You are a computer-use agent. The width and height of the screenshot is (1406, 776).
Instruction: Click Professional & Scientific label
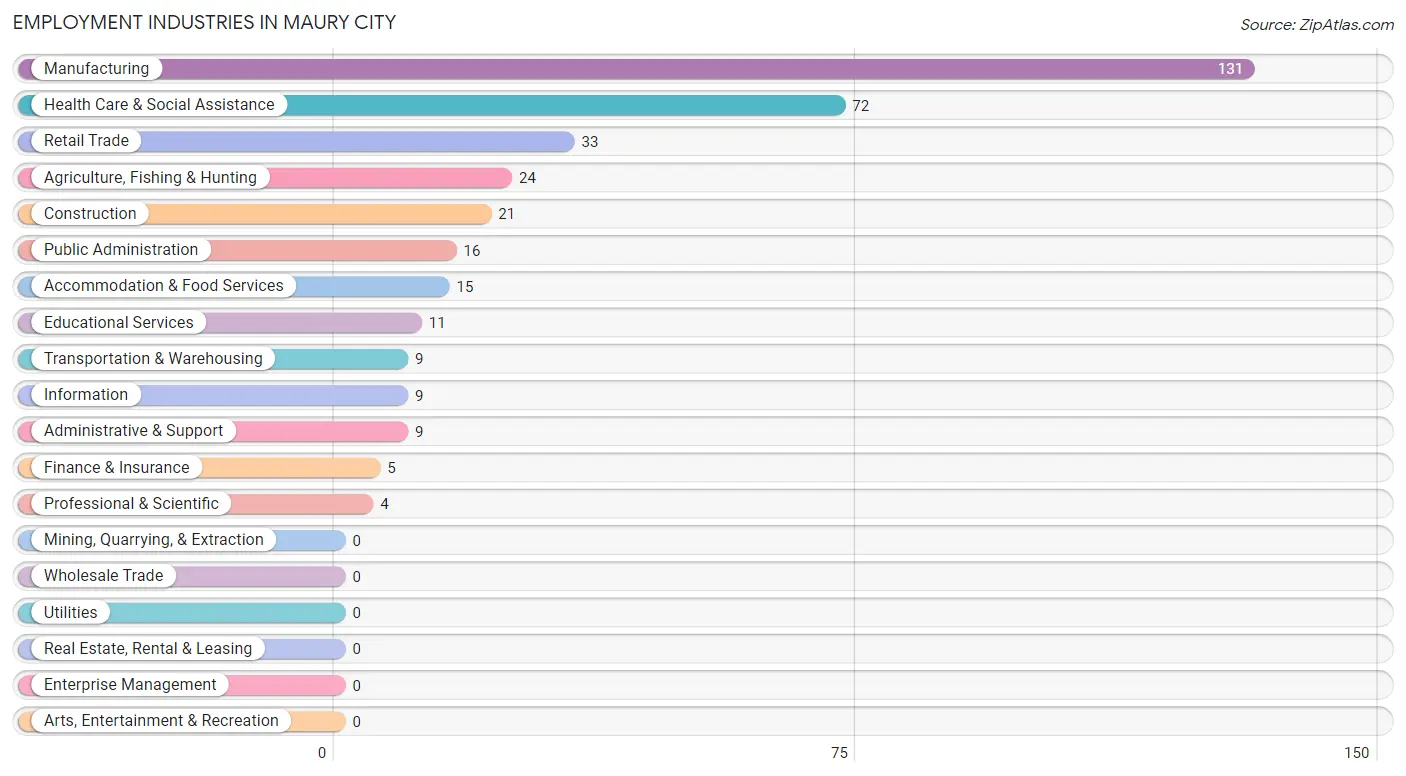pyautogui.click(x=131, y=504)
